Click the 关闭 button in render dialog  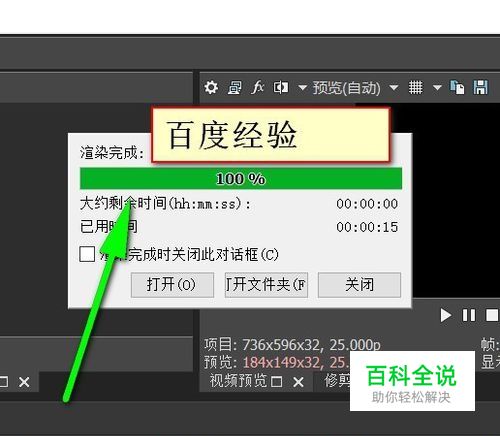point(359,285)
